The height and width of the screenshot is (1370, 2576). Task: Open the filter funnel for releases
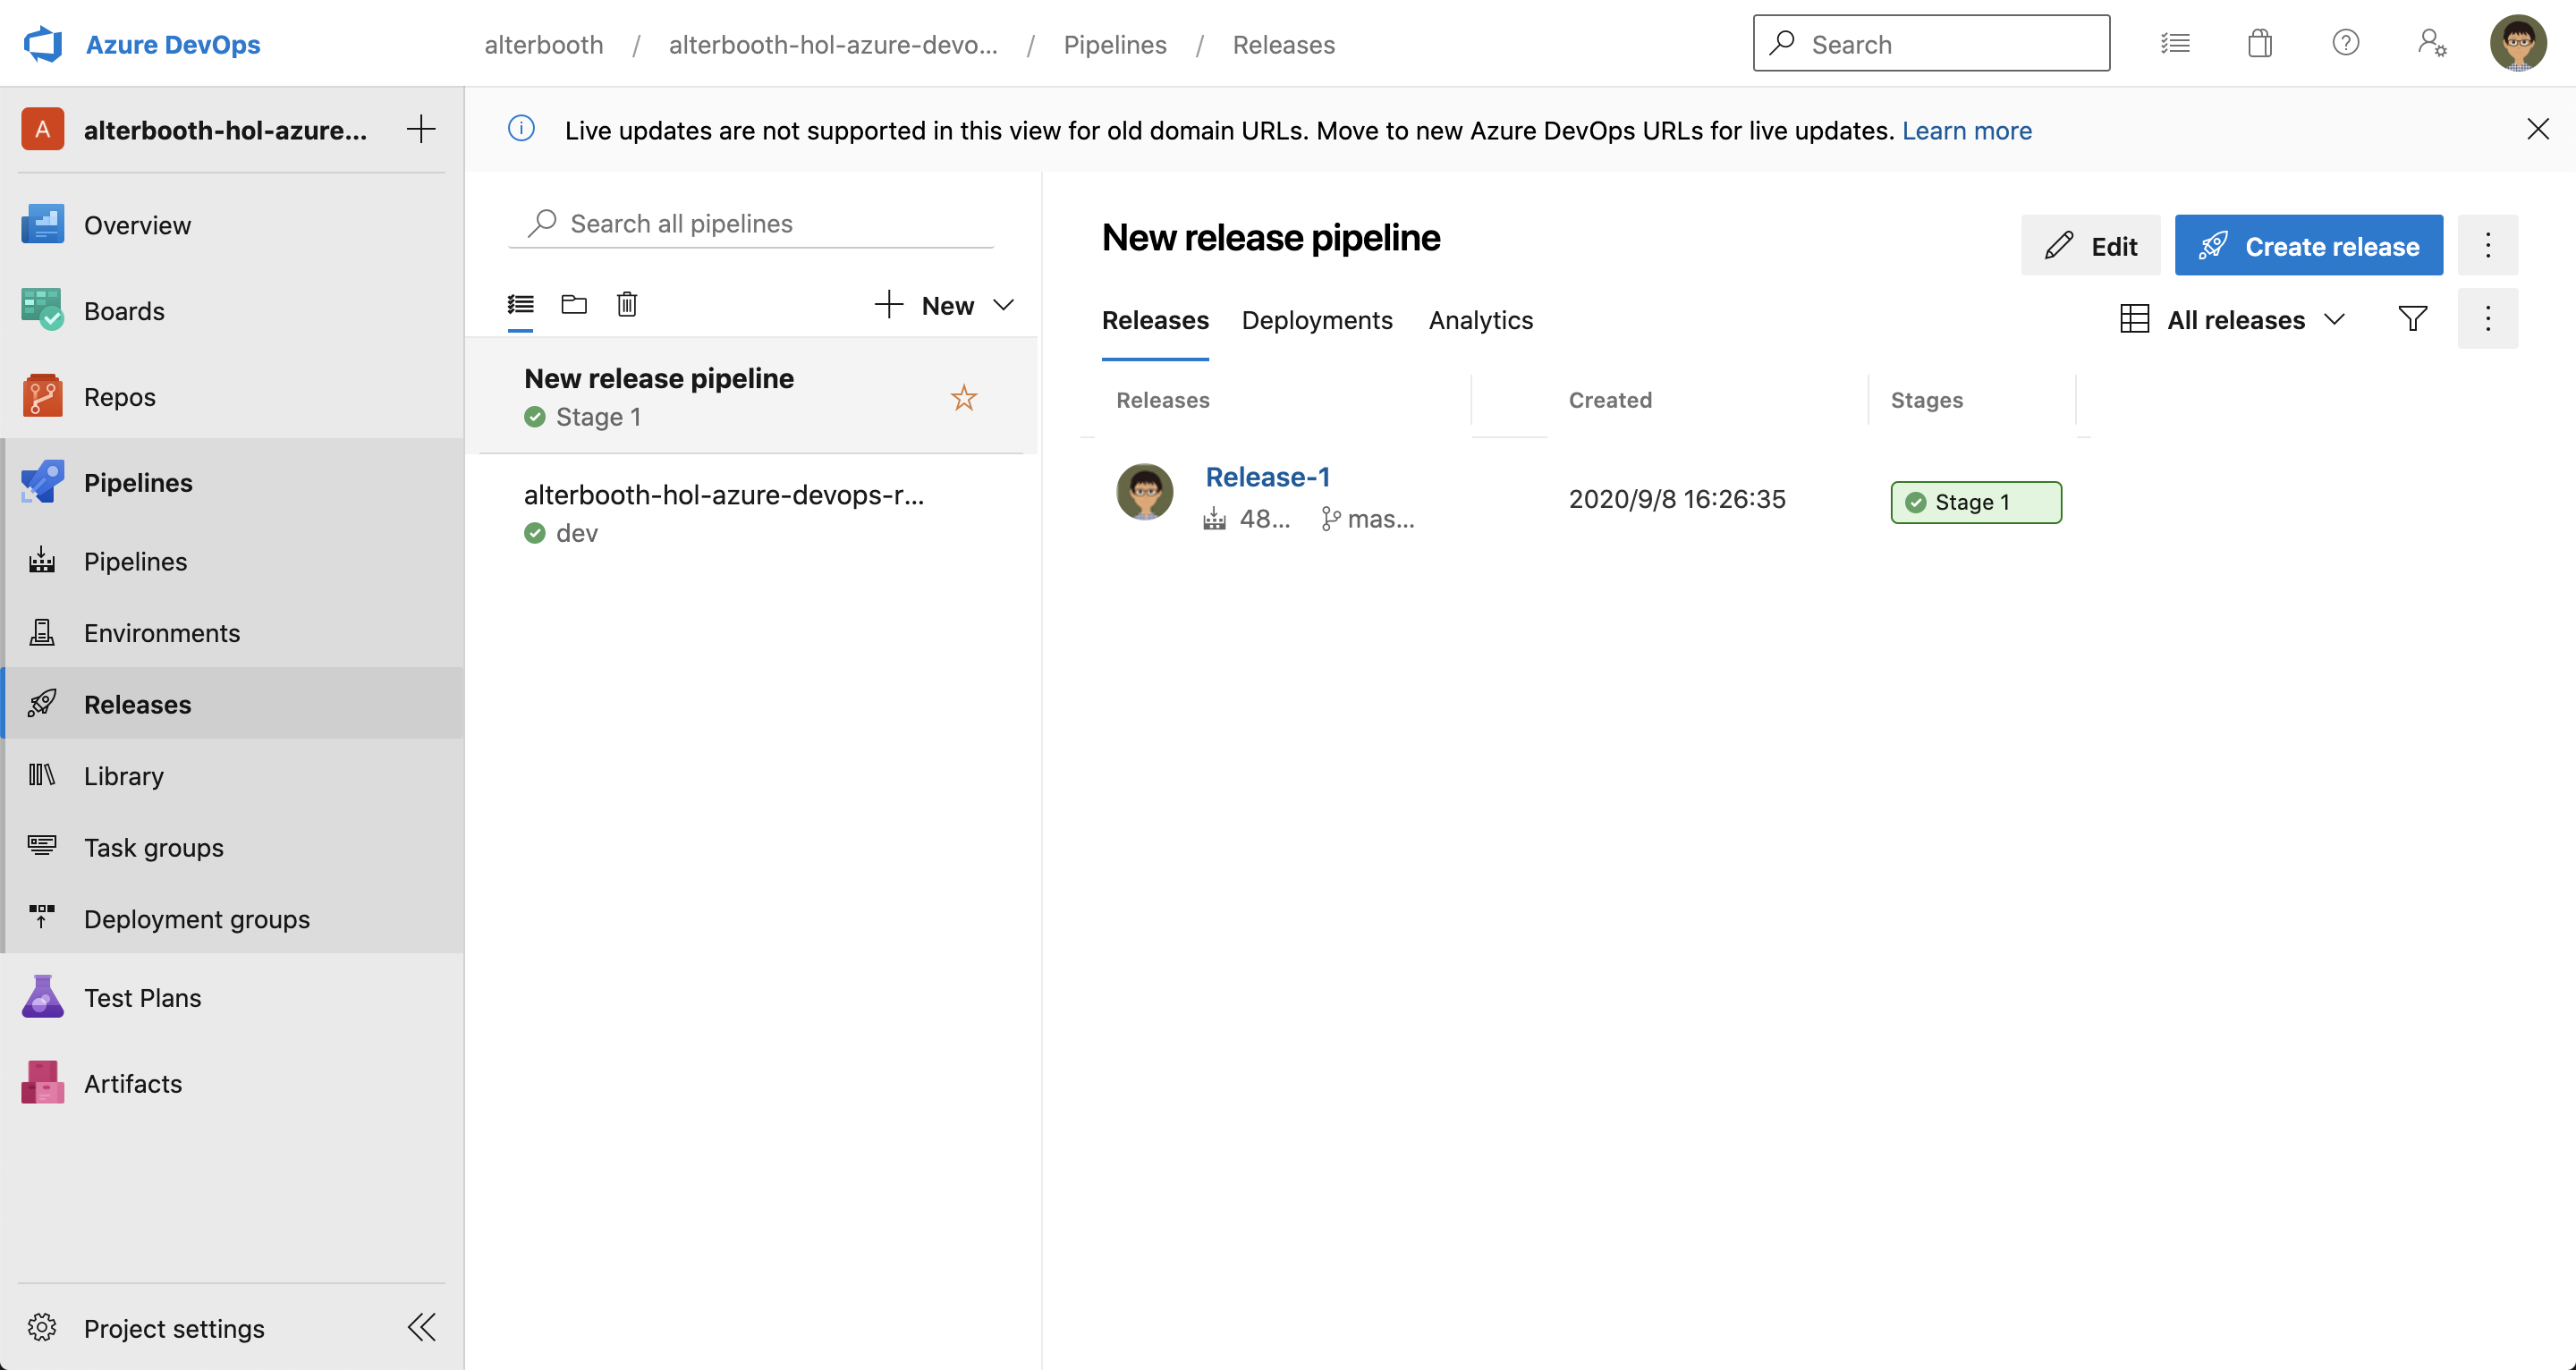point(2412,319)
